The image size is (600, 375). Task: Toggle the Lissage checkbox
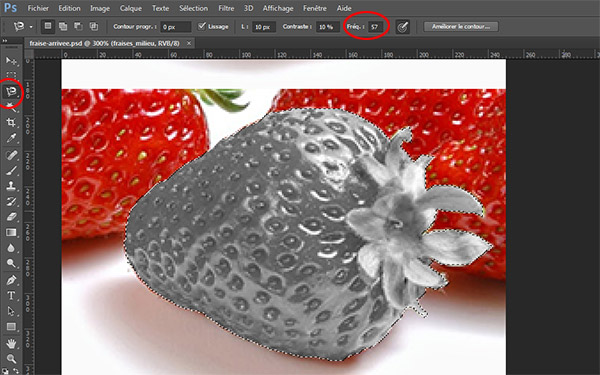[x=201, y=26]
